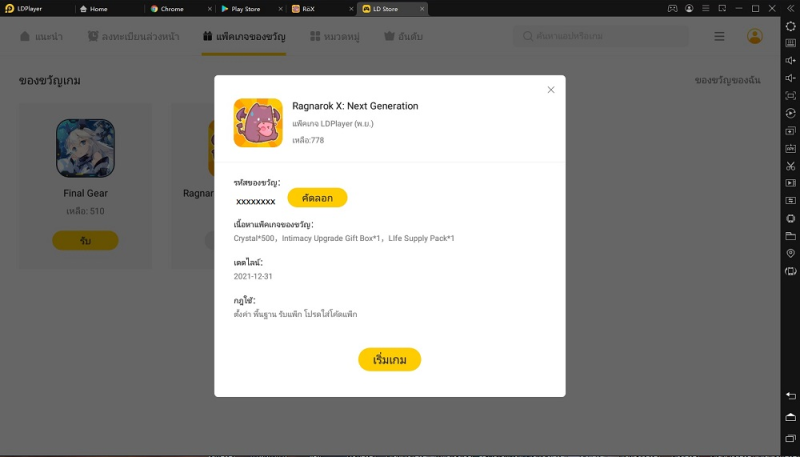Image resolution: width=800 pixels, height=457 pixels.
Task: Click the LD Store search field
Action: pos(600,36)
